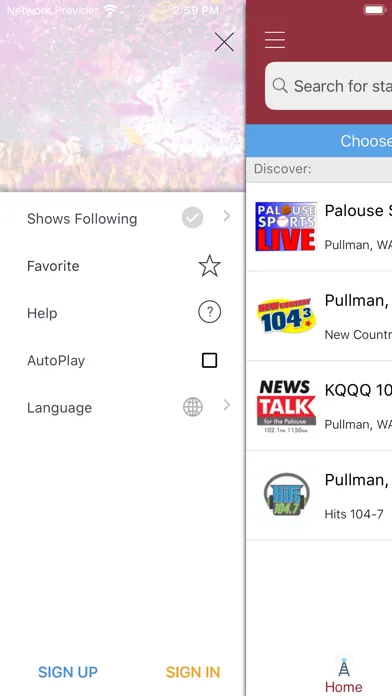The height and width of the screenshot is (696, 392).
Task: Click the search magnifier icon
Action: [280, 85]
